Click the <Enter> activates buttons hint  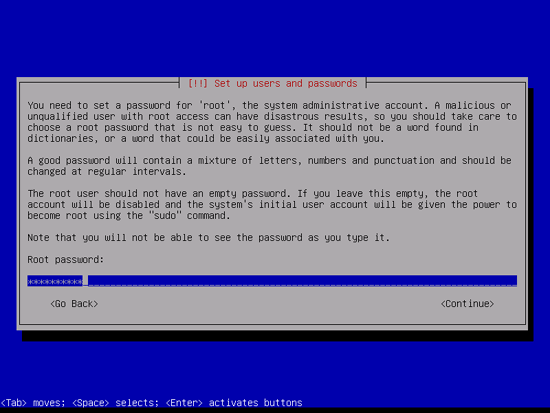pyautogui.click(x=234, y=402)
